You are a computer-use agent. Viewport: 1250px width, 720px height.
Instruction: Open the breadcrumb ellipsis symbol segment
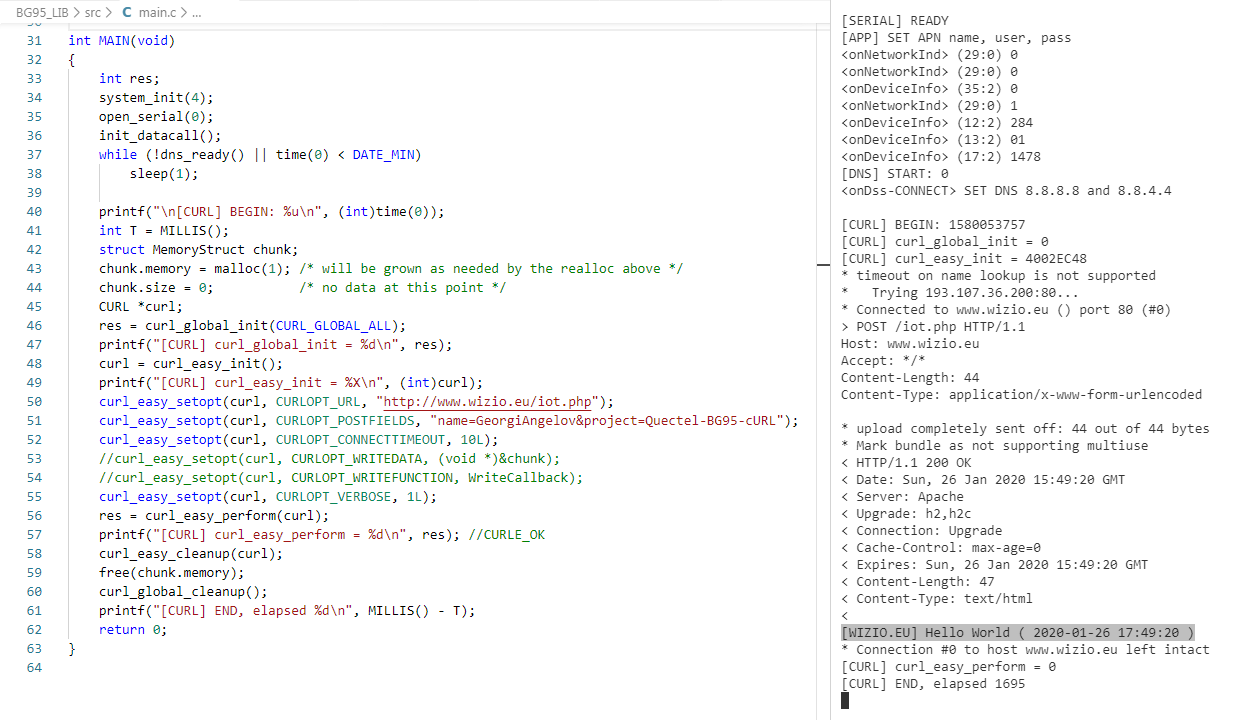coord(196,13)
